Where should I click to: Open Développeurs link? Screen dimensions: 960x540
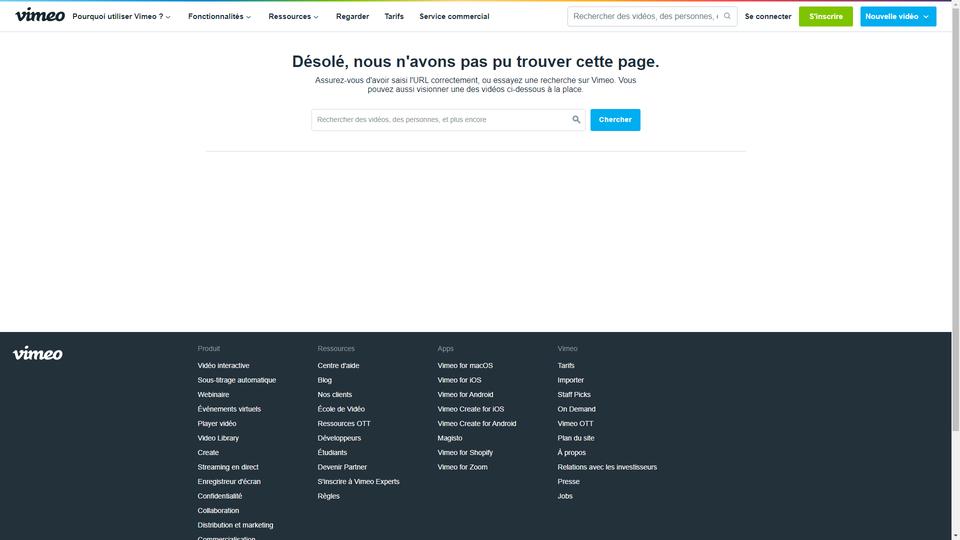pos(339,438)
